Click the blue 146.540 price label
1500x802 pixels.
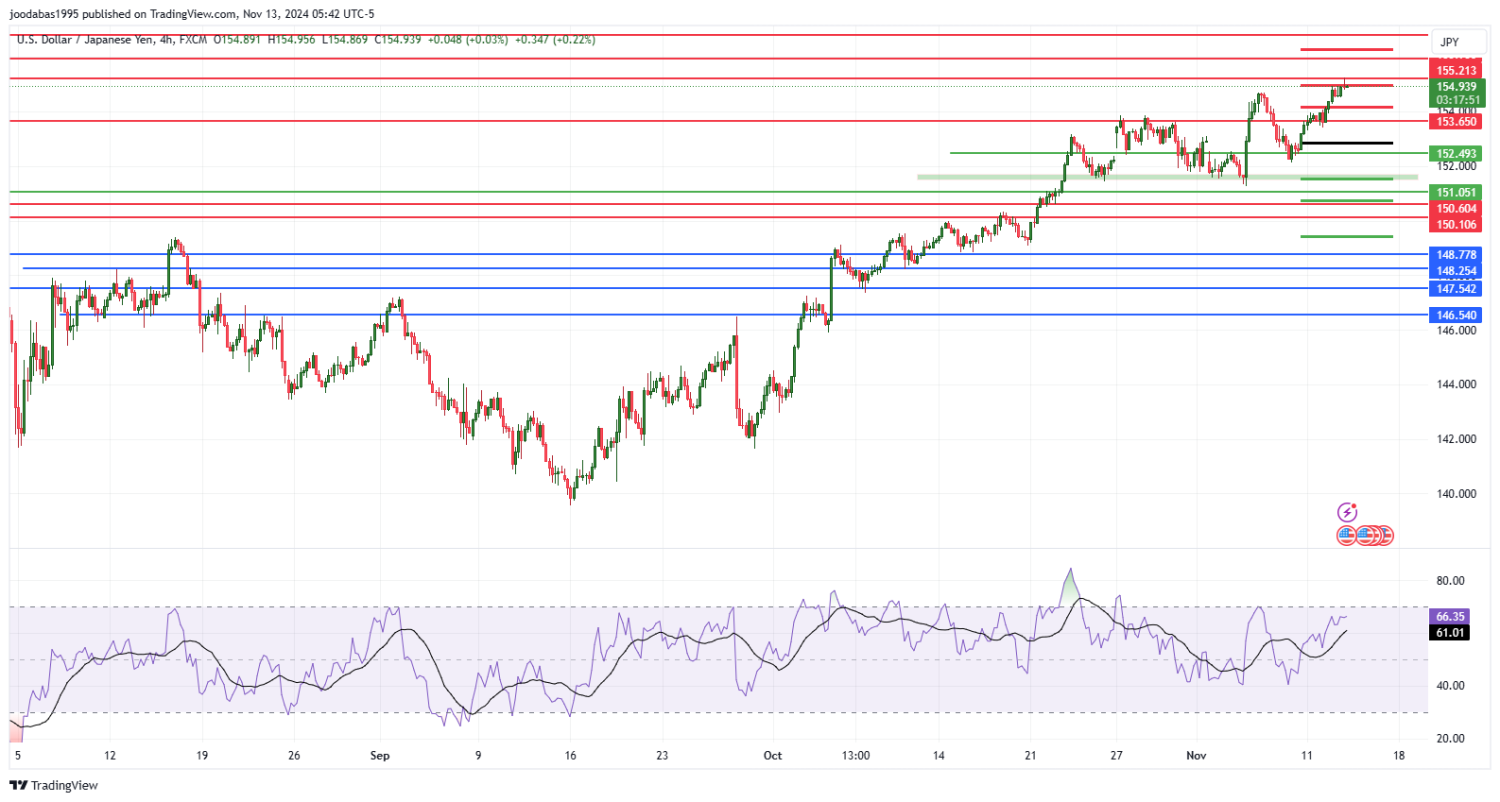tap(1457, 315)
